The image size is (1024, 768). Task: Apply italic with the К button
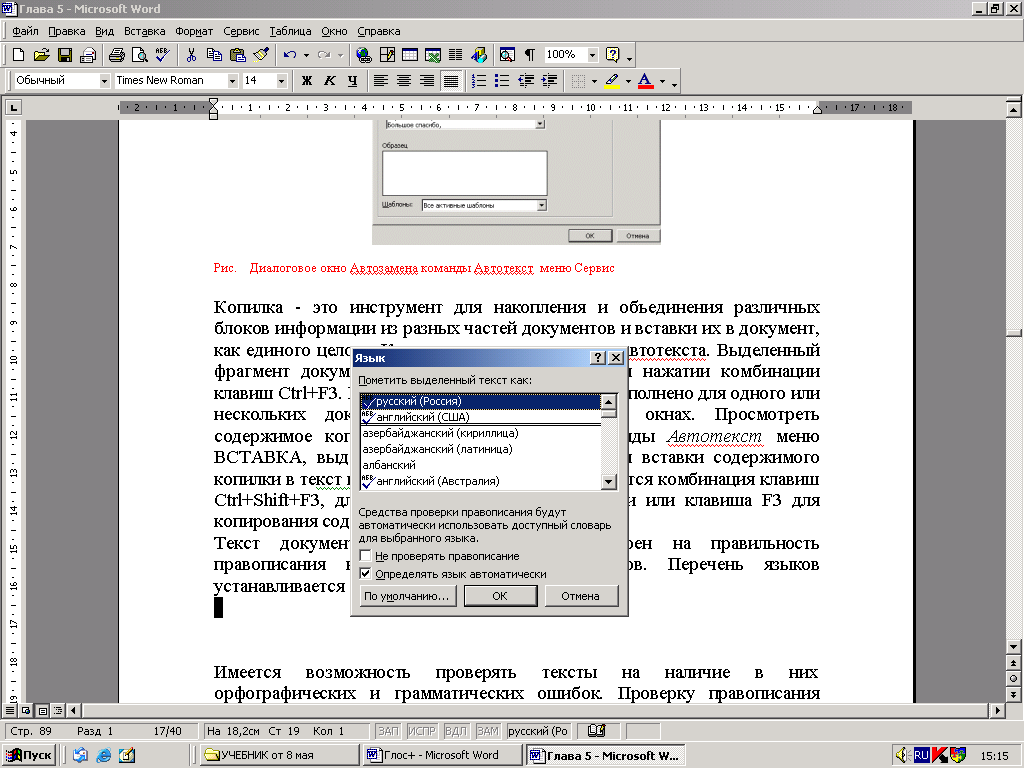click(330, 80)
